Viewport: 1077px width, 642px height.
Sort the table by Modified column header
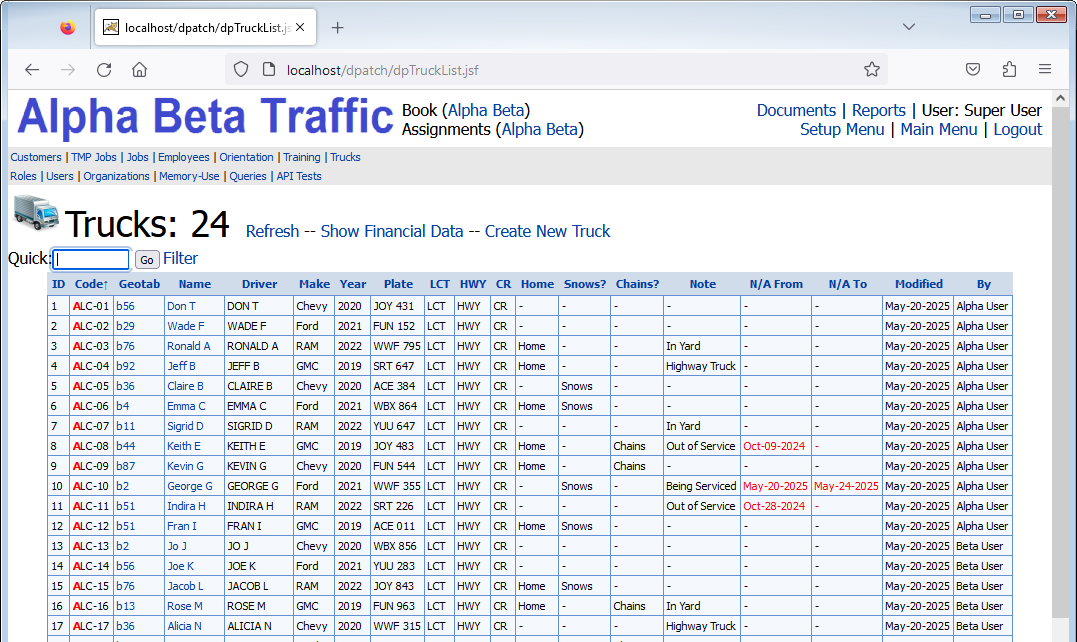(918, 284)
